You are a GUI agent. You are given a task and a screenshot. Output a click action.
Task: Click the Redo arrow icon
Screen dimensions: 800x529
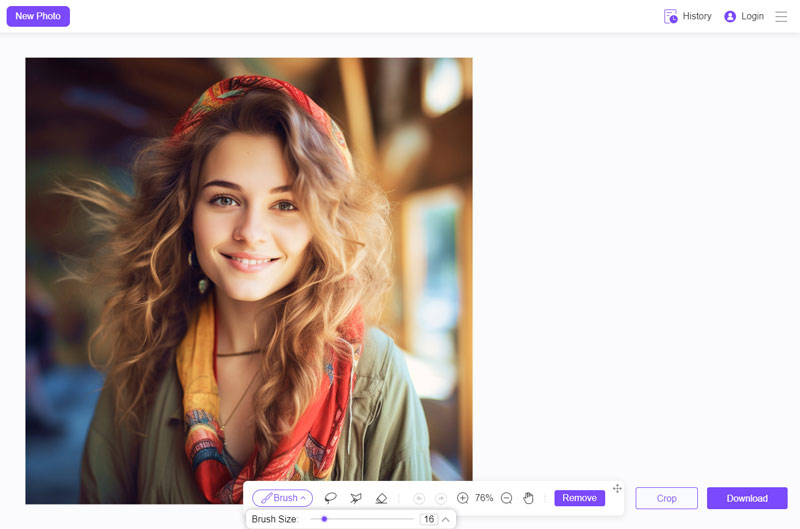441,498
